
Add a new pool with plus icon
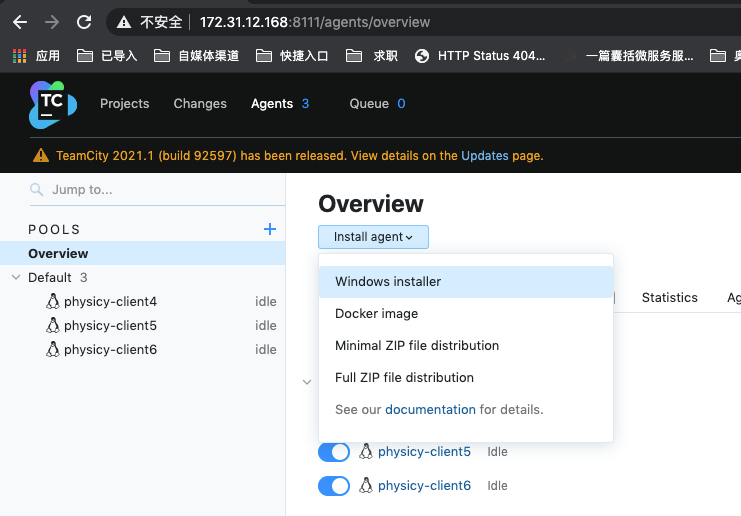point(270,229)
